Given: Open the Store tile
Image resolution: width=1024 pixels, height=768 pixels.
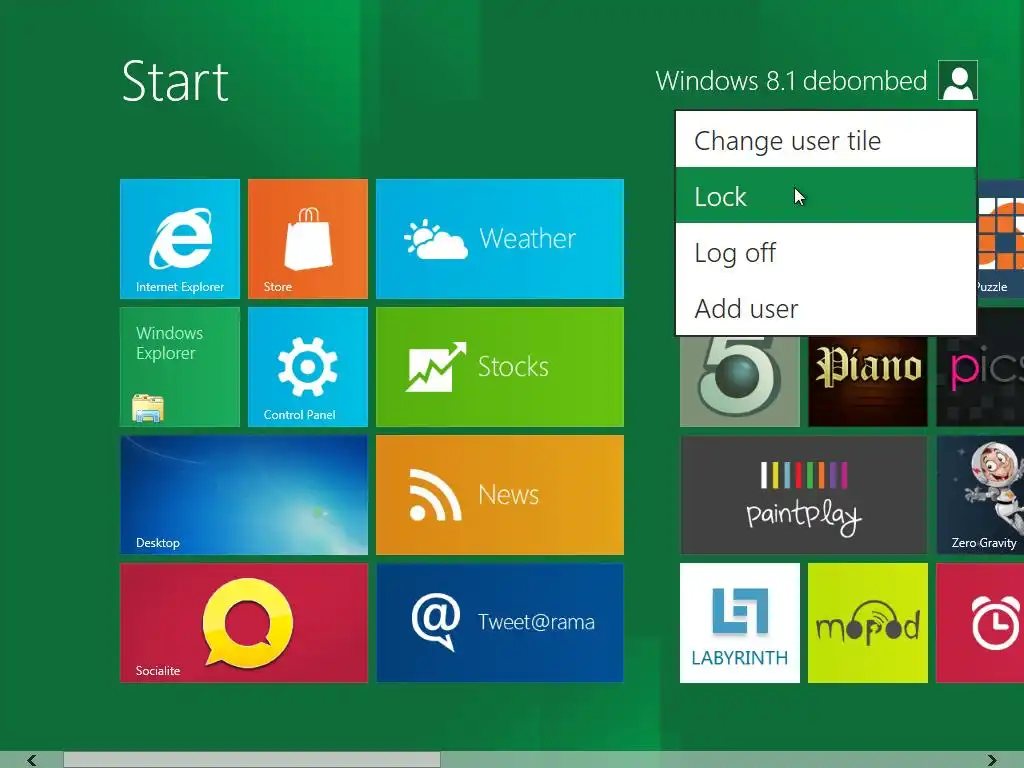Looking at the screenshot, I should click(308, 239).
